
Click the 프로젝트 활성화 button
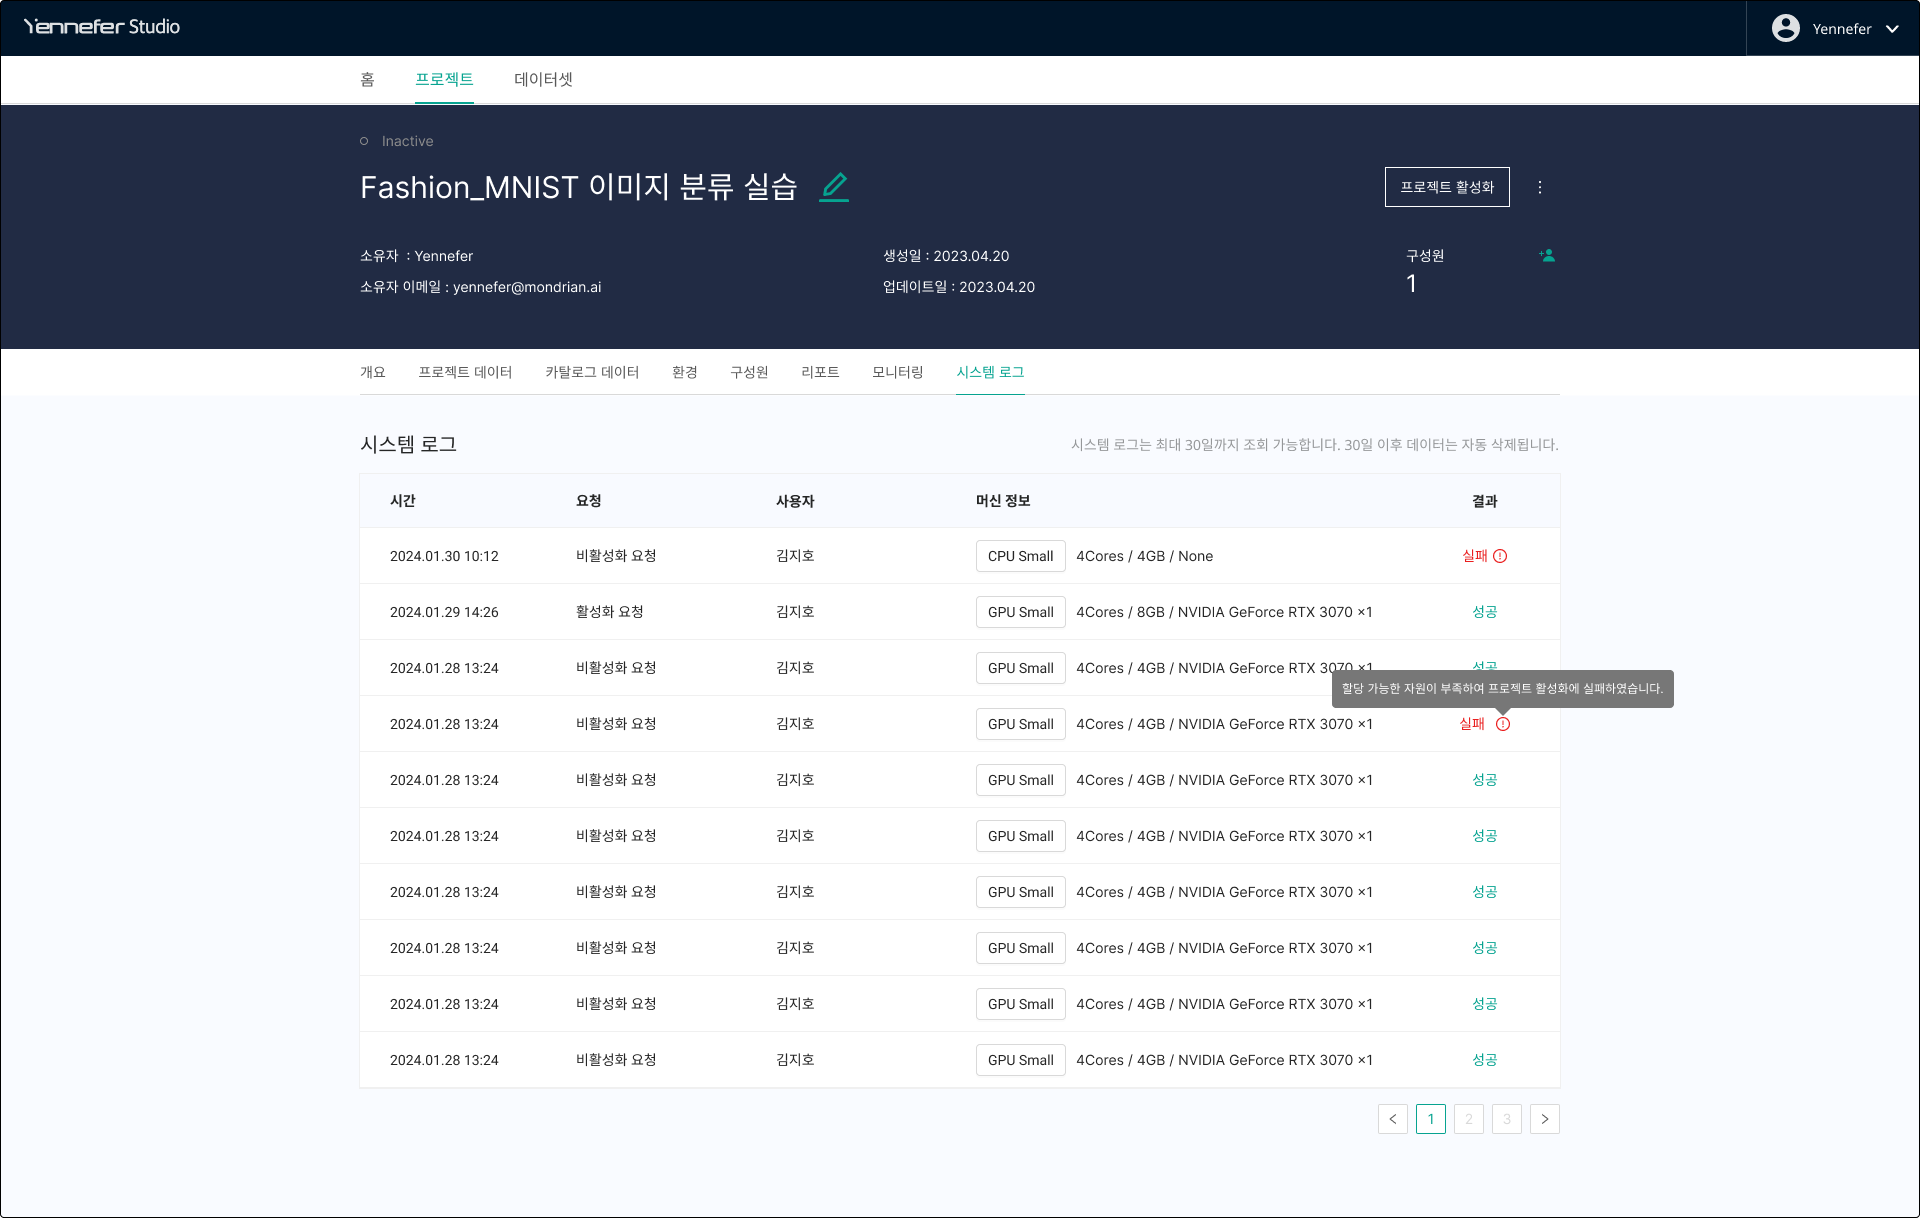point(1447,187)
